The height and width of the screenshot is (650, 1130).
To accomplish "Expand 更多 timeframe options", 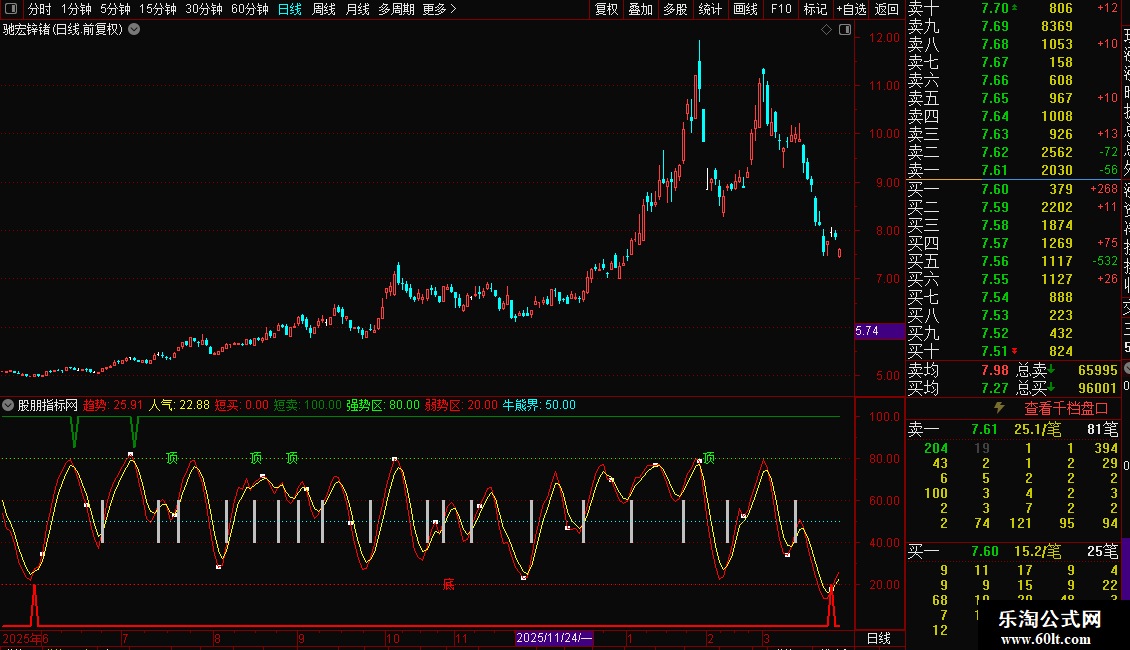I will click(x=439, y=9).
